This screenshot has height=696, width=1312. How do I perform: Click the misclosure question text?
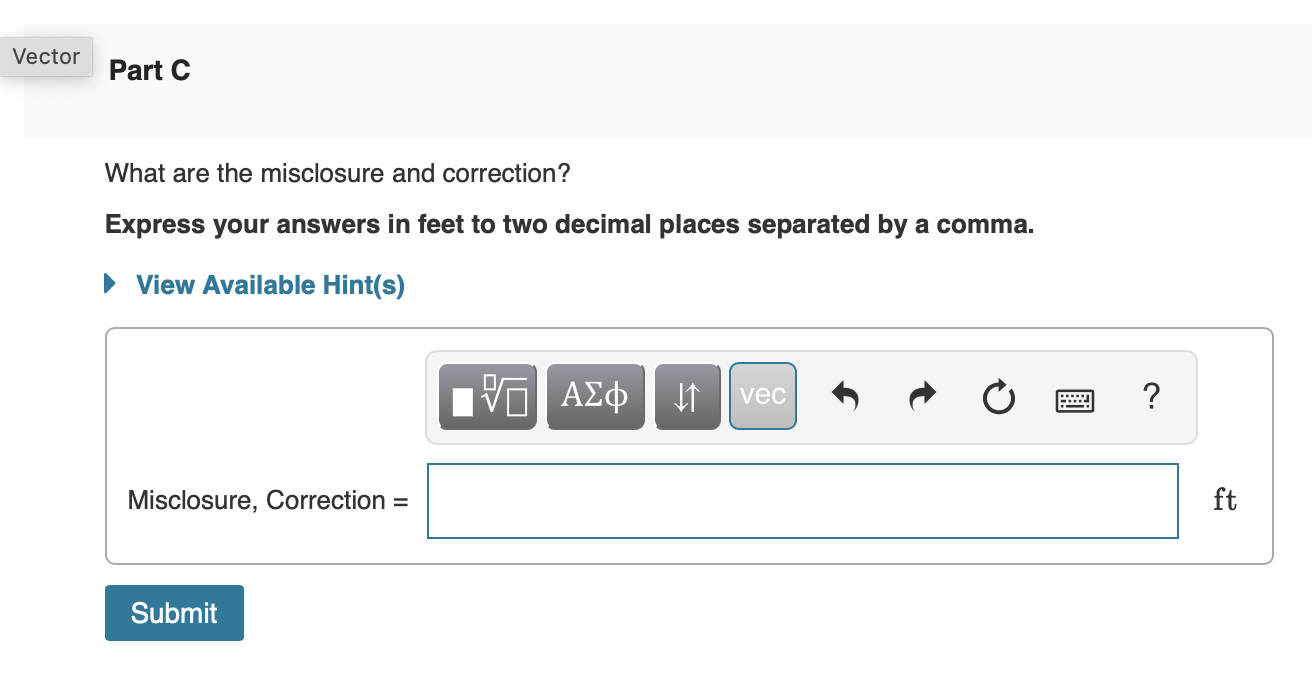[337, 173]
